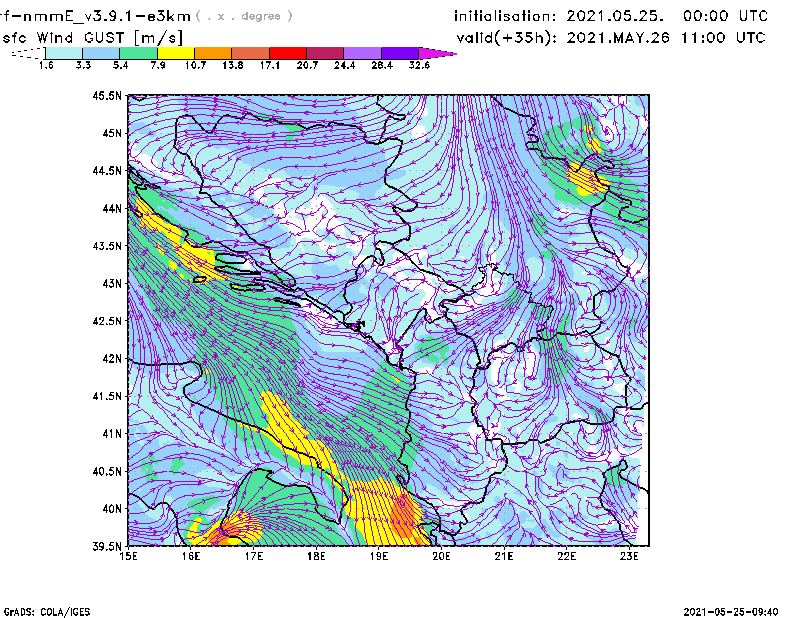Click the '15E' longitude label
The width and height of the screenshot is (800, 618).
[x=128, y=556]
